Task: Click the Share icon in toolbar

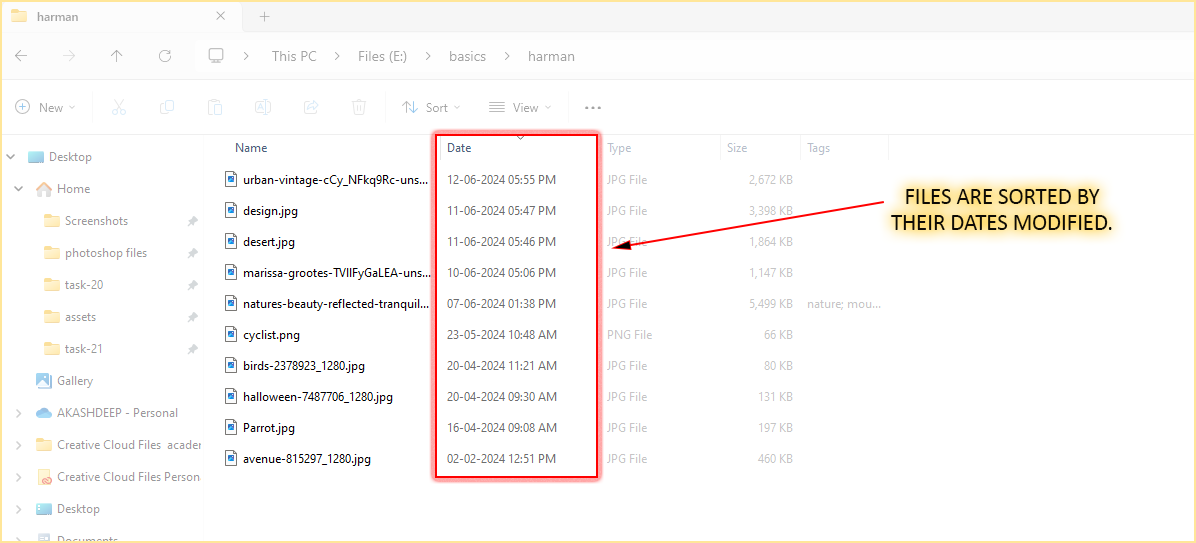Action: tap(311, 107)
